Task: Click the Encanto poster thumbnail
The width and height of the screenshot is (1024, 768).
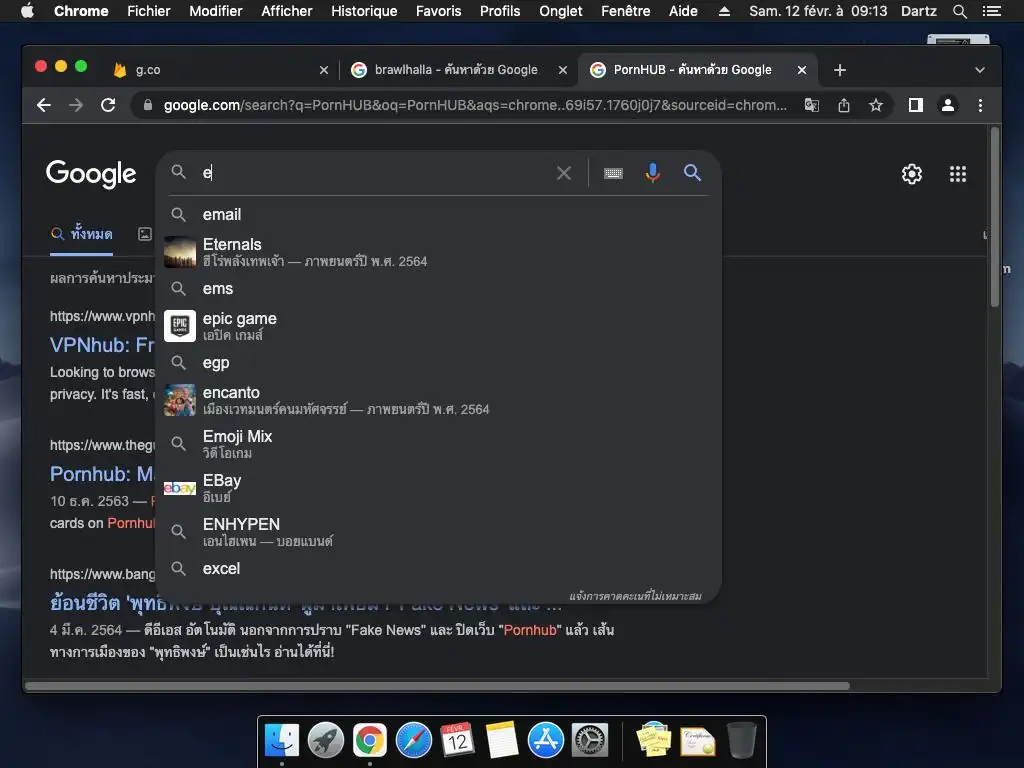Action: (180, 400)
